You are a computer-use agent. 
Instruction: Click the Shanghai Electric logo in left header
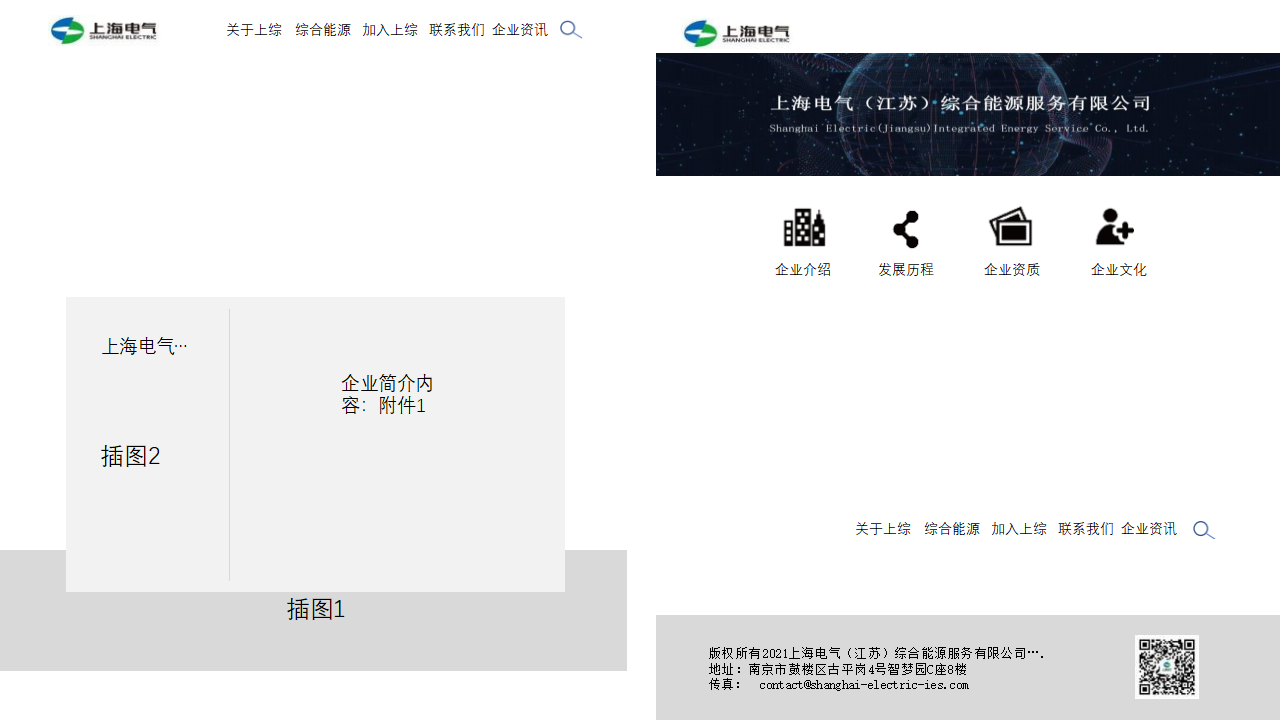tap(104, 30)
